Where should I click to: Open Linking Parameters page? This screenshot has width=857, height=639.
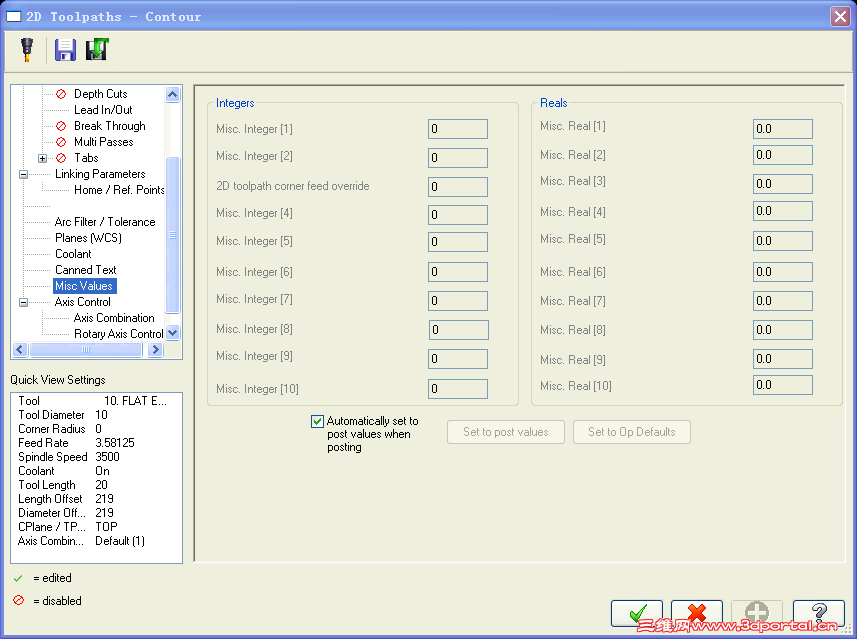tap(100, 174)
